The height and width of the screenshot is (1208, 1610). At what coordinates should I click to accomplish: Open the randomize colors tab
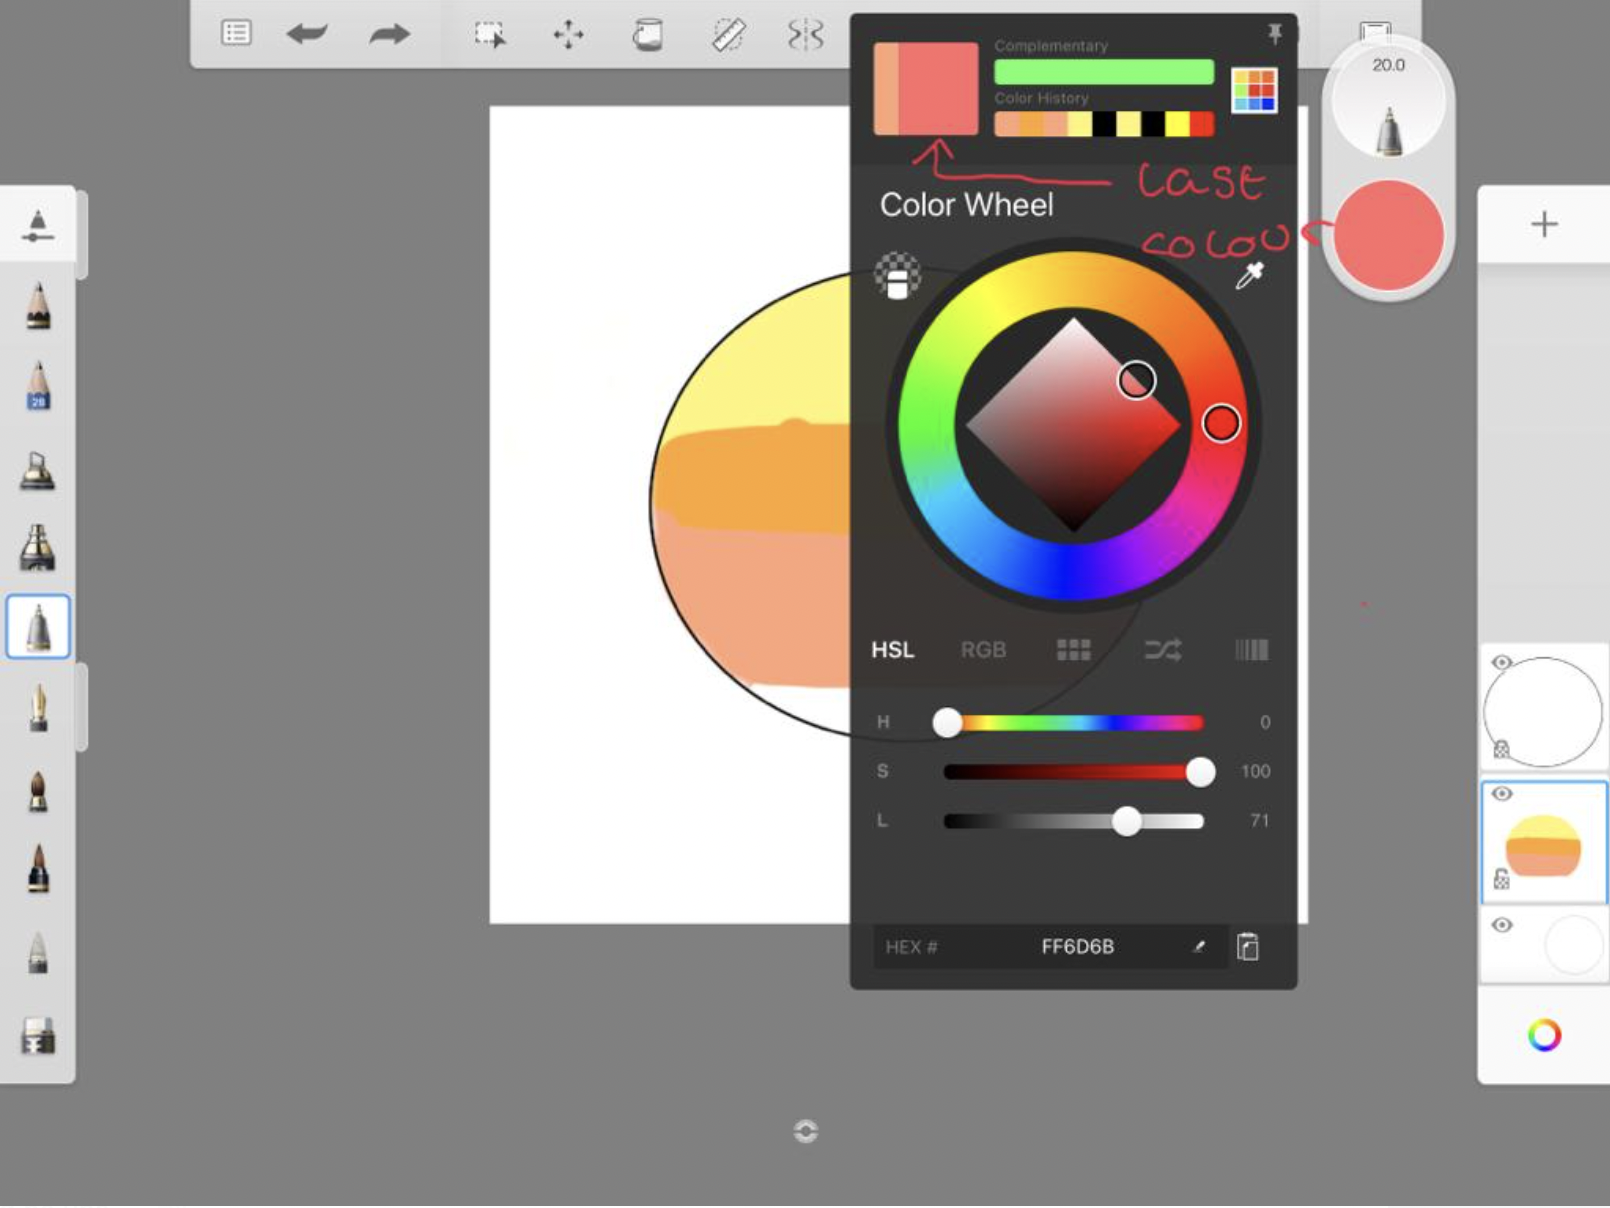pos(1163,650)
